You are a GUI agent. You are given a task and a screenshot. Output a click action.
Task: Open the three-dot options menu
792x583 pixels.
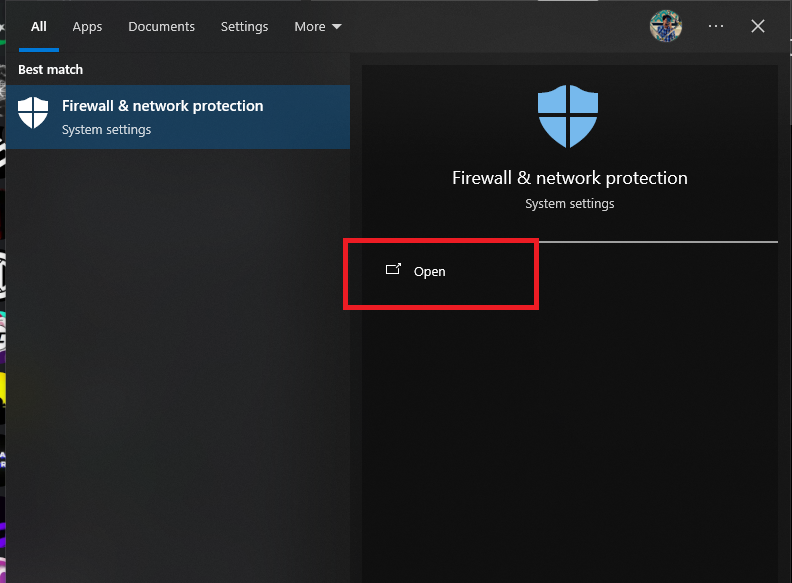pos(716,27)
